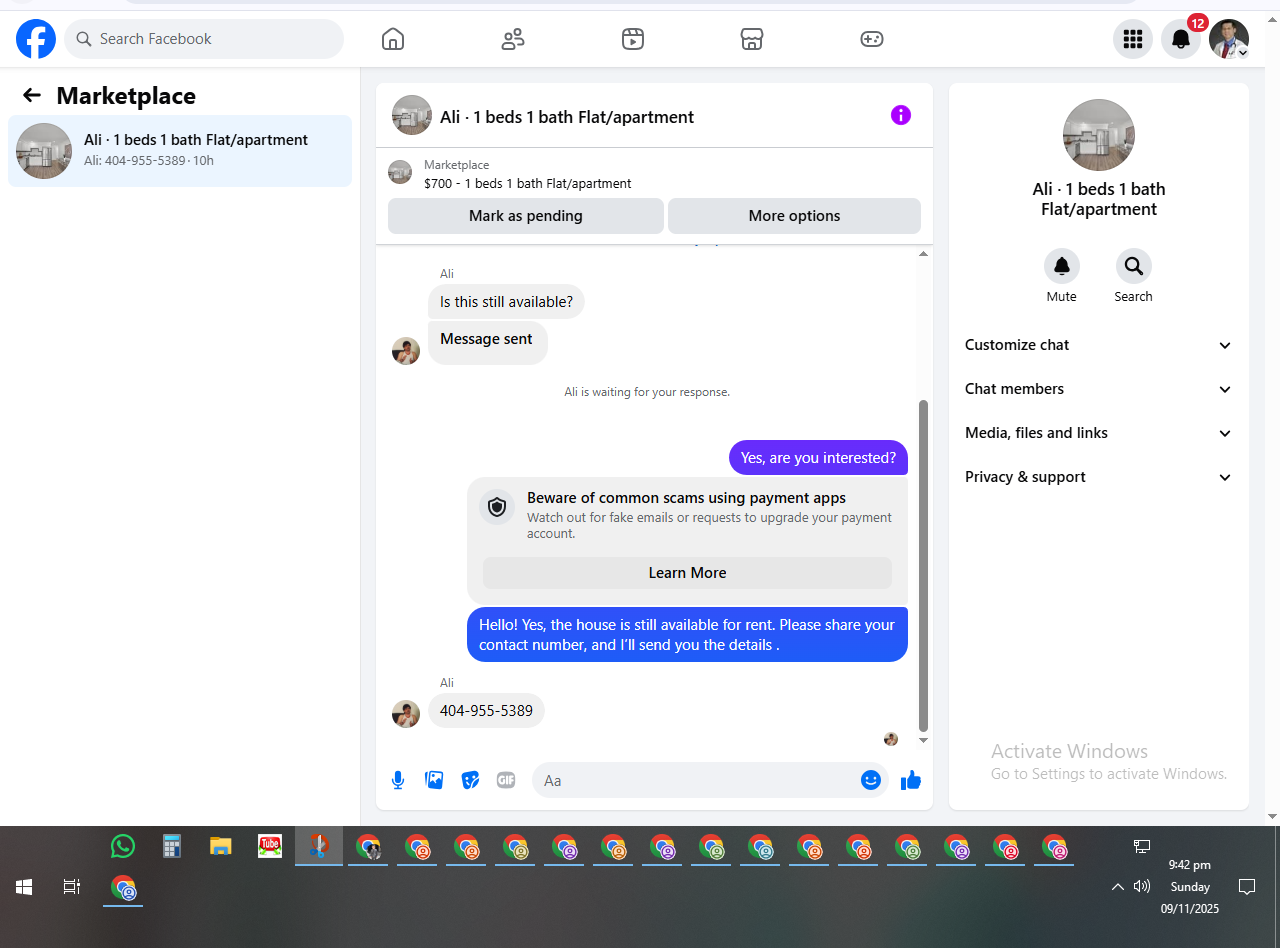The image size is (1280, 948).
Task: Open the Facebook menu grid icon
Action: tap(1133, 39)
